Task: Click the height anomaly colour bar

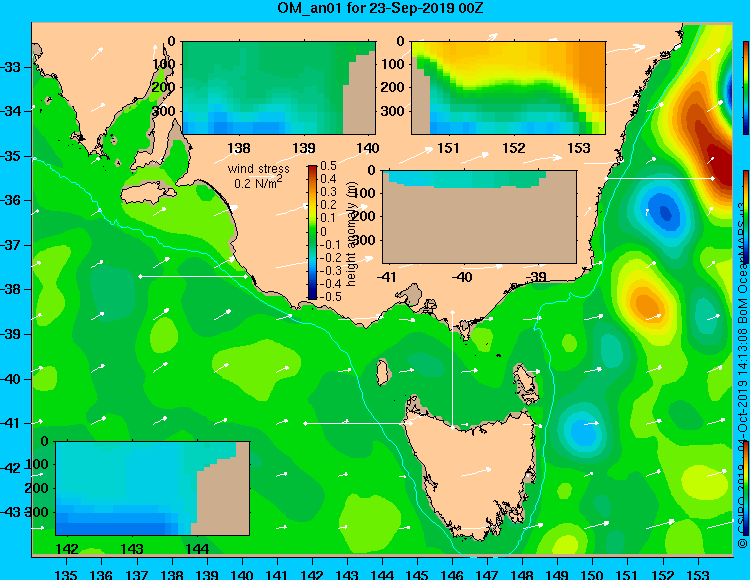Action: click(x=312, y=232)
